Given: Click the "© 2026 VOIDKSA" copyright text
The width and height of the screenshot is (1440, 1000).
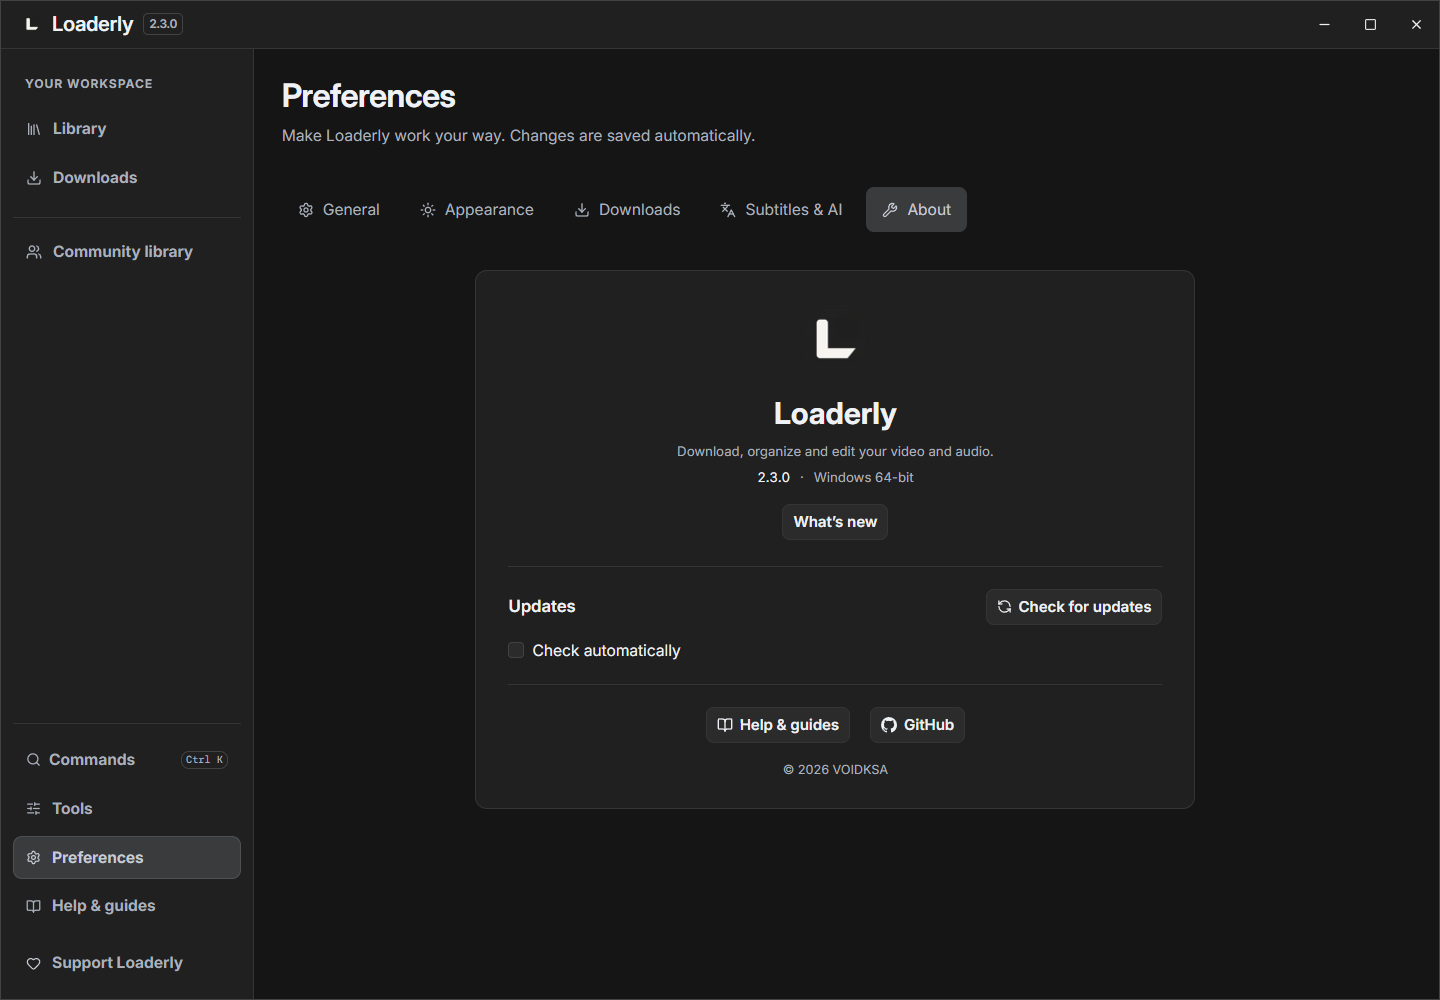Looking at the screenshot, I should click(x=835, y=770).
